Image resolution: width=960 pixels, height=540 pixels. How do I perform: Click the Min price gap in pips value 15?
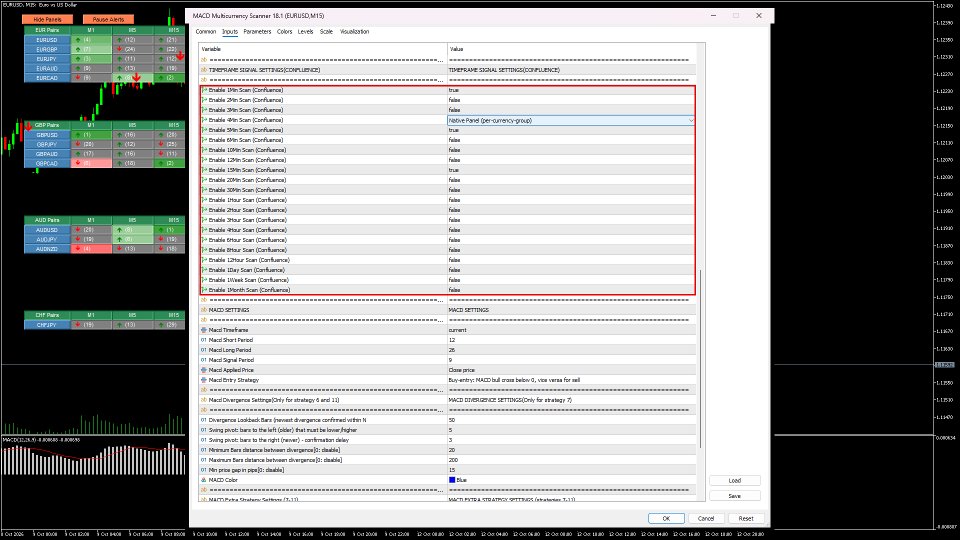coord(452,470)
